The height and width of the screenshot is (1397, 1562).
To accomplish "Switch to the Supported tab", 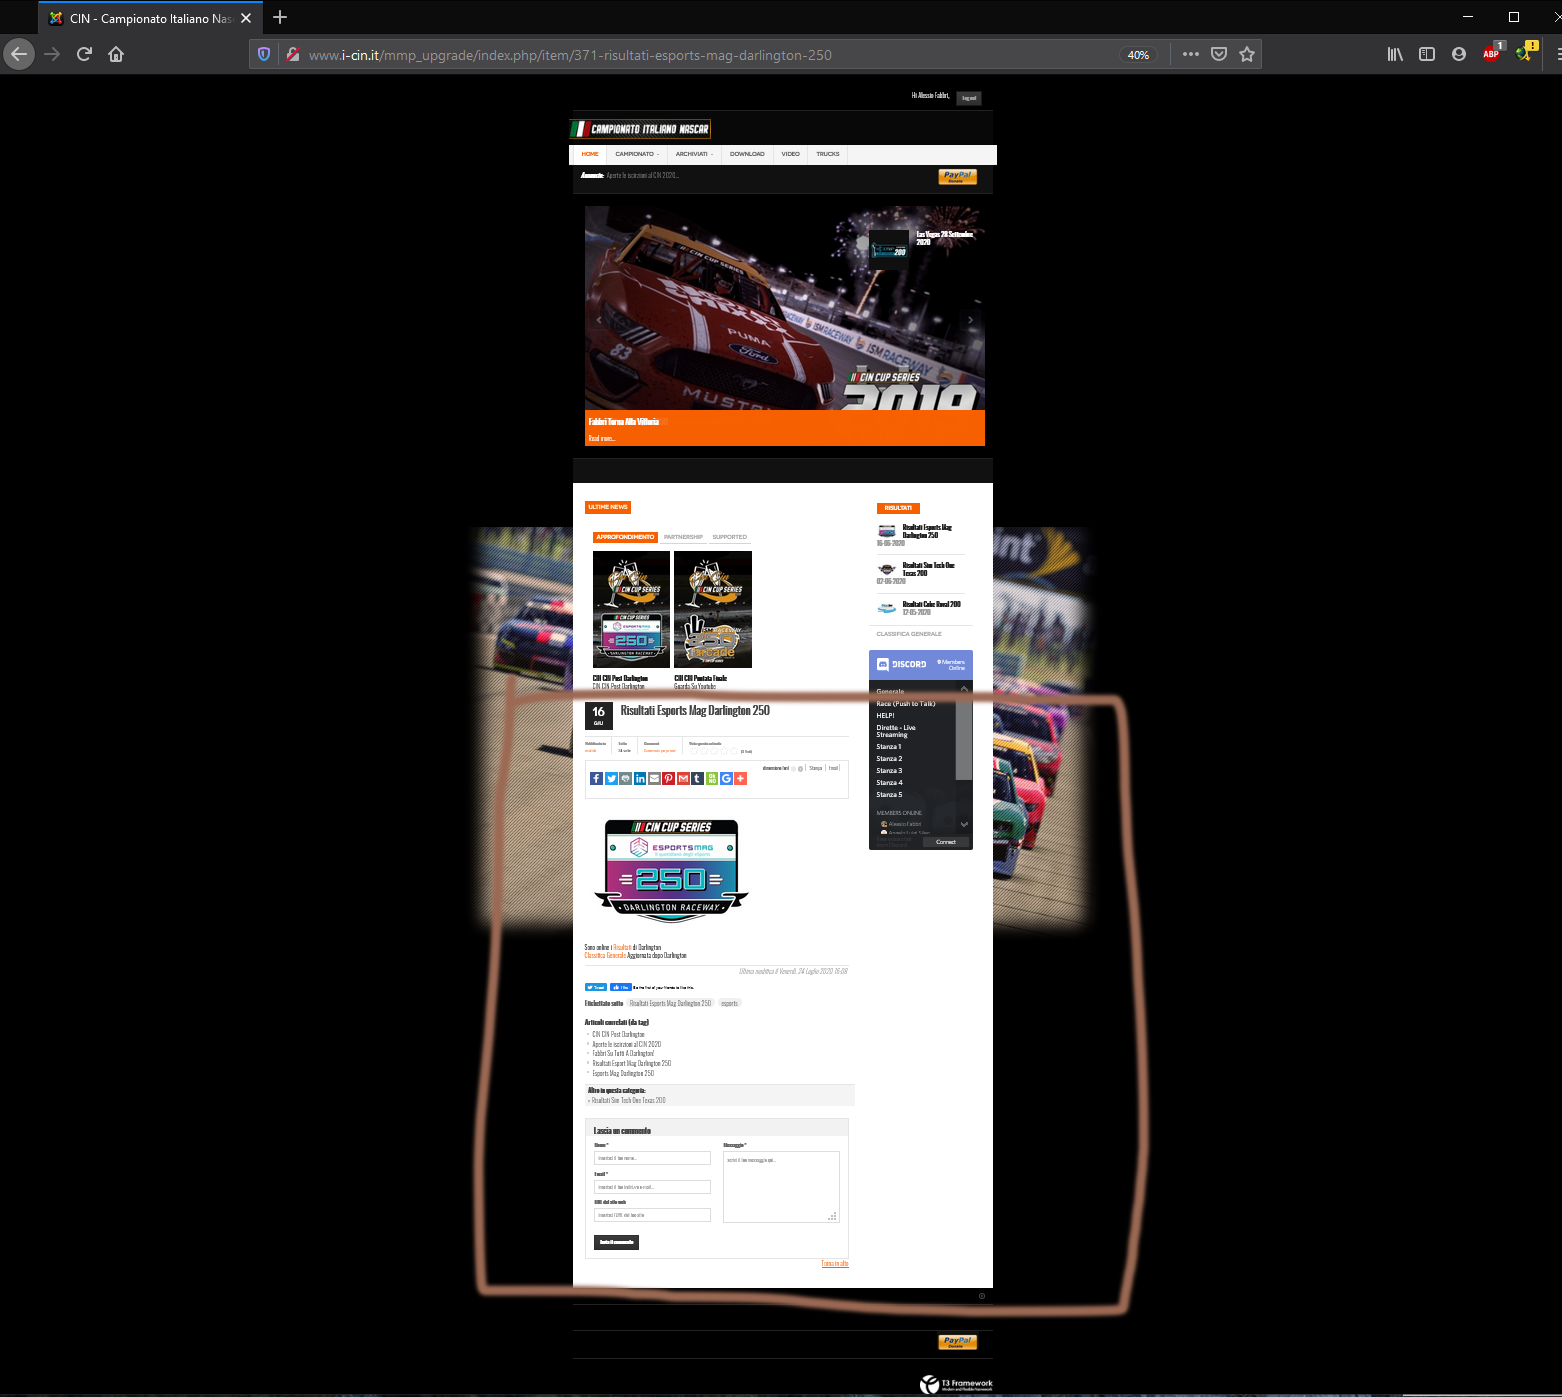I will [x=730, y=537].
